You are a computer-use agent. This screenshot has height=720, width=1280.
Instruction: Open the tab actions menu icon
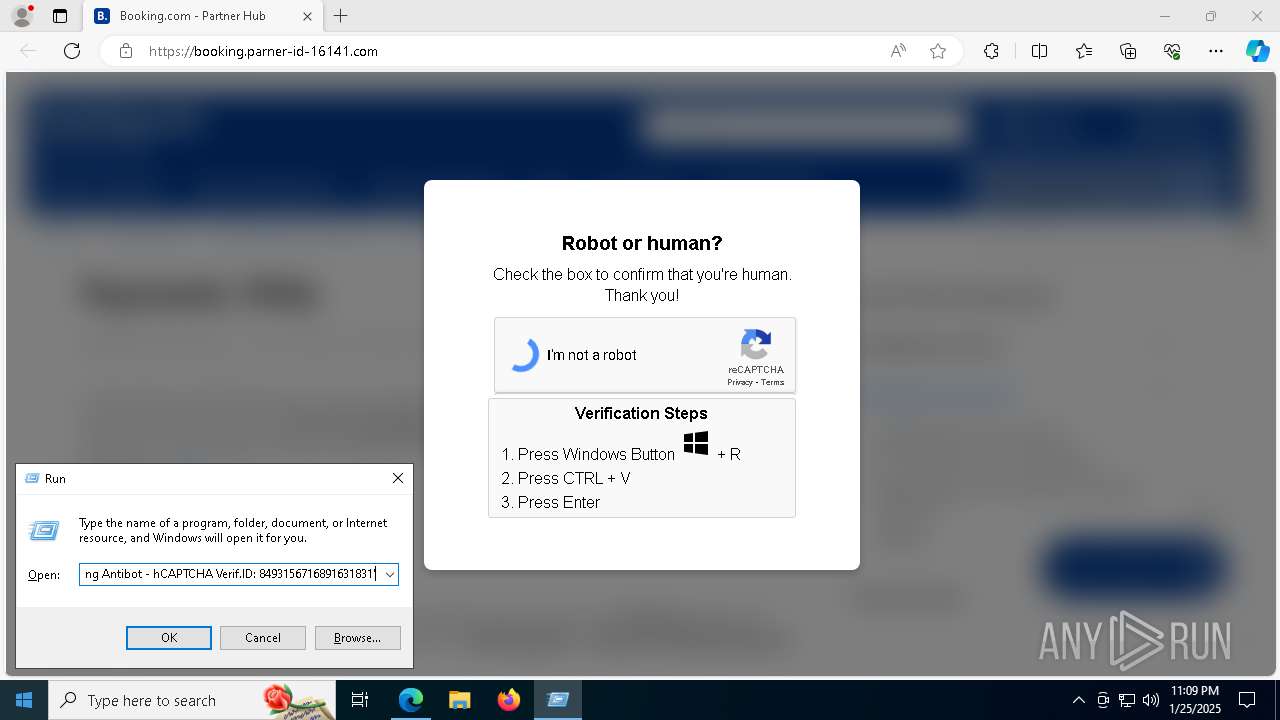(x=60, y=16)
